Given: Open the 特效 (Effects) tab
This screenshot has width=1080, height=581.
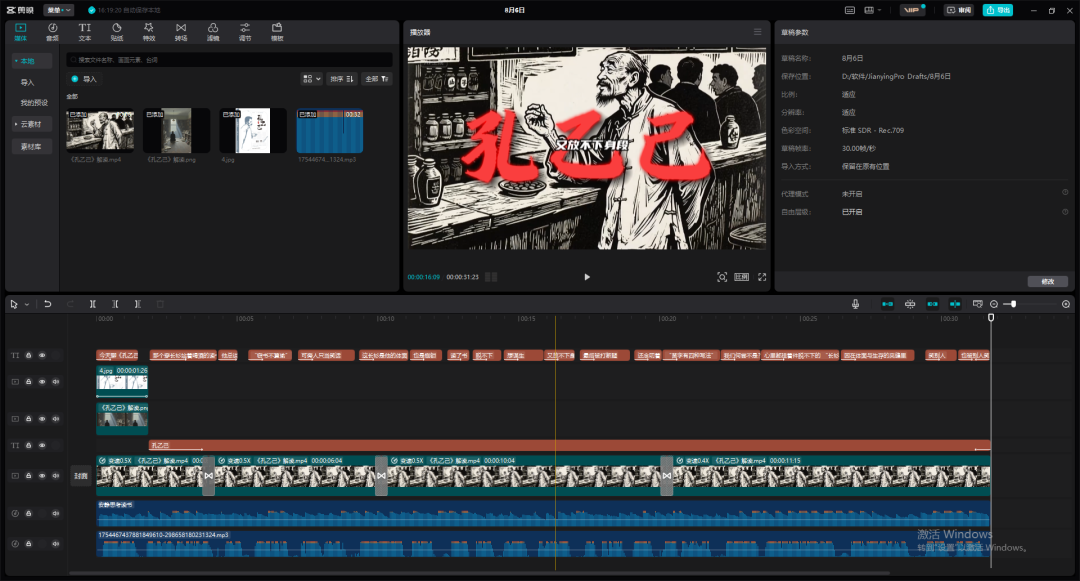Looking at the screenshot, I should point(149,32).
